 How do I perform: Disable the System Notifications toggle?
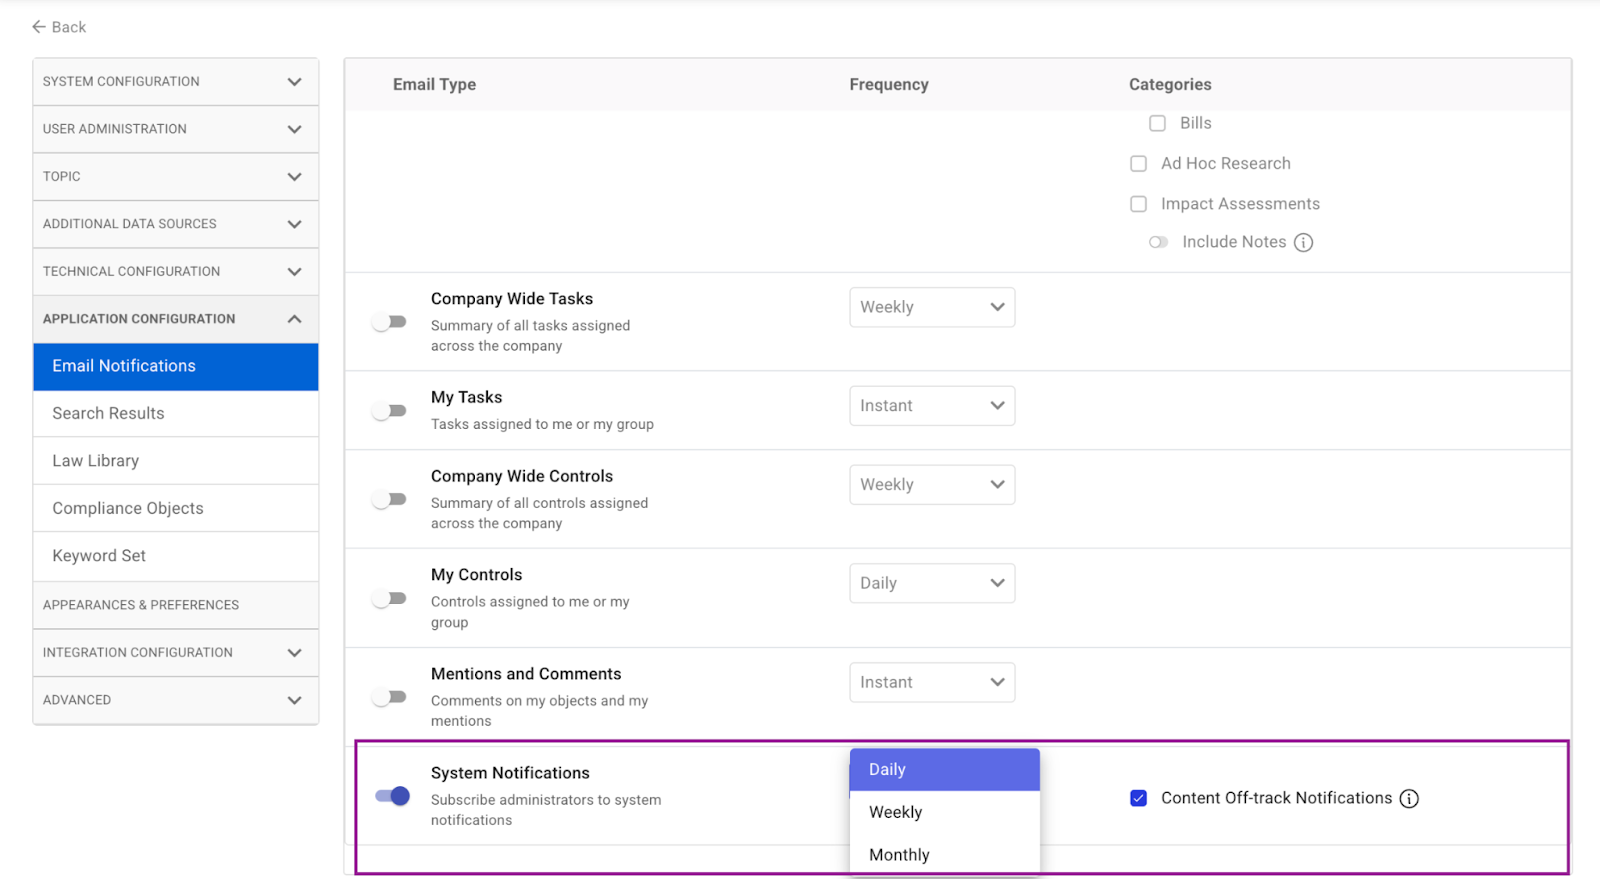[392, 796]
